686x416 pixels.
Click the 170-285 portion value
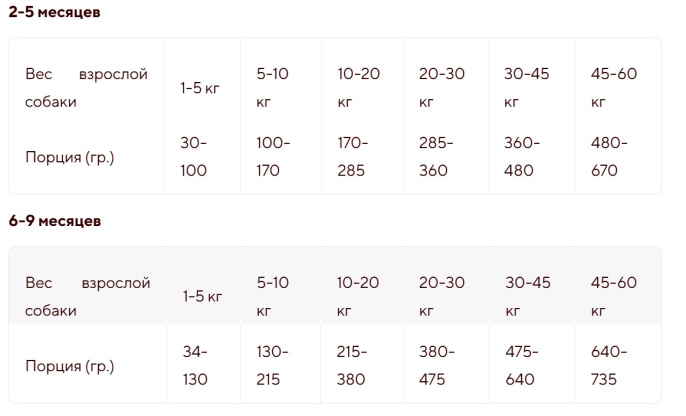(x=353, y=156)
